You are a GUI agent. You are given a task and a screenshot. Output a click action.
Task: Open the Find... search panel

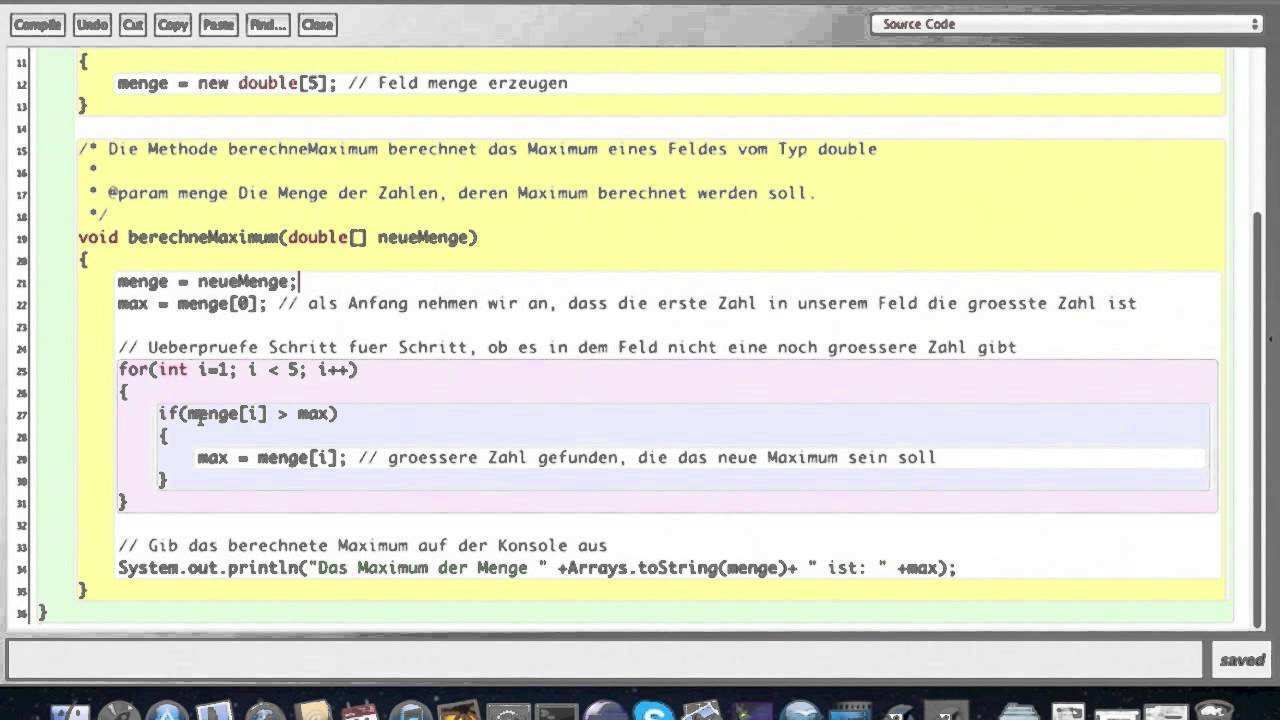(x=268, y=25)
